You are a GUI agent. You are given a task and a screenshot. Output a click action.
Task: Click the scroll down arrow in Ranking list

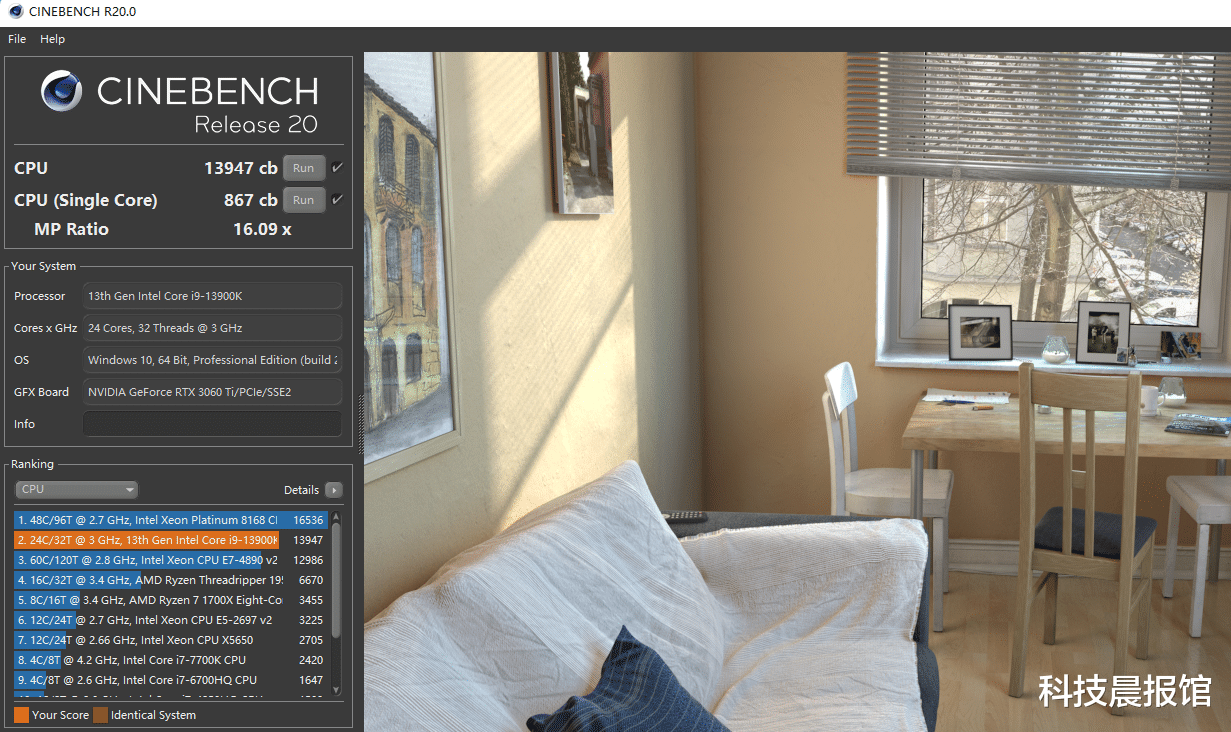click(336, 691)
